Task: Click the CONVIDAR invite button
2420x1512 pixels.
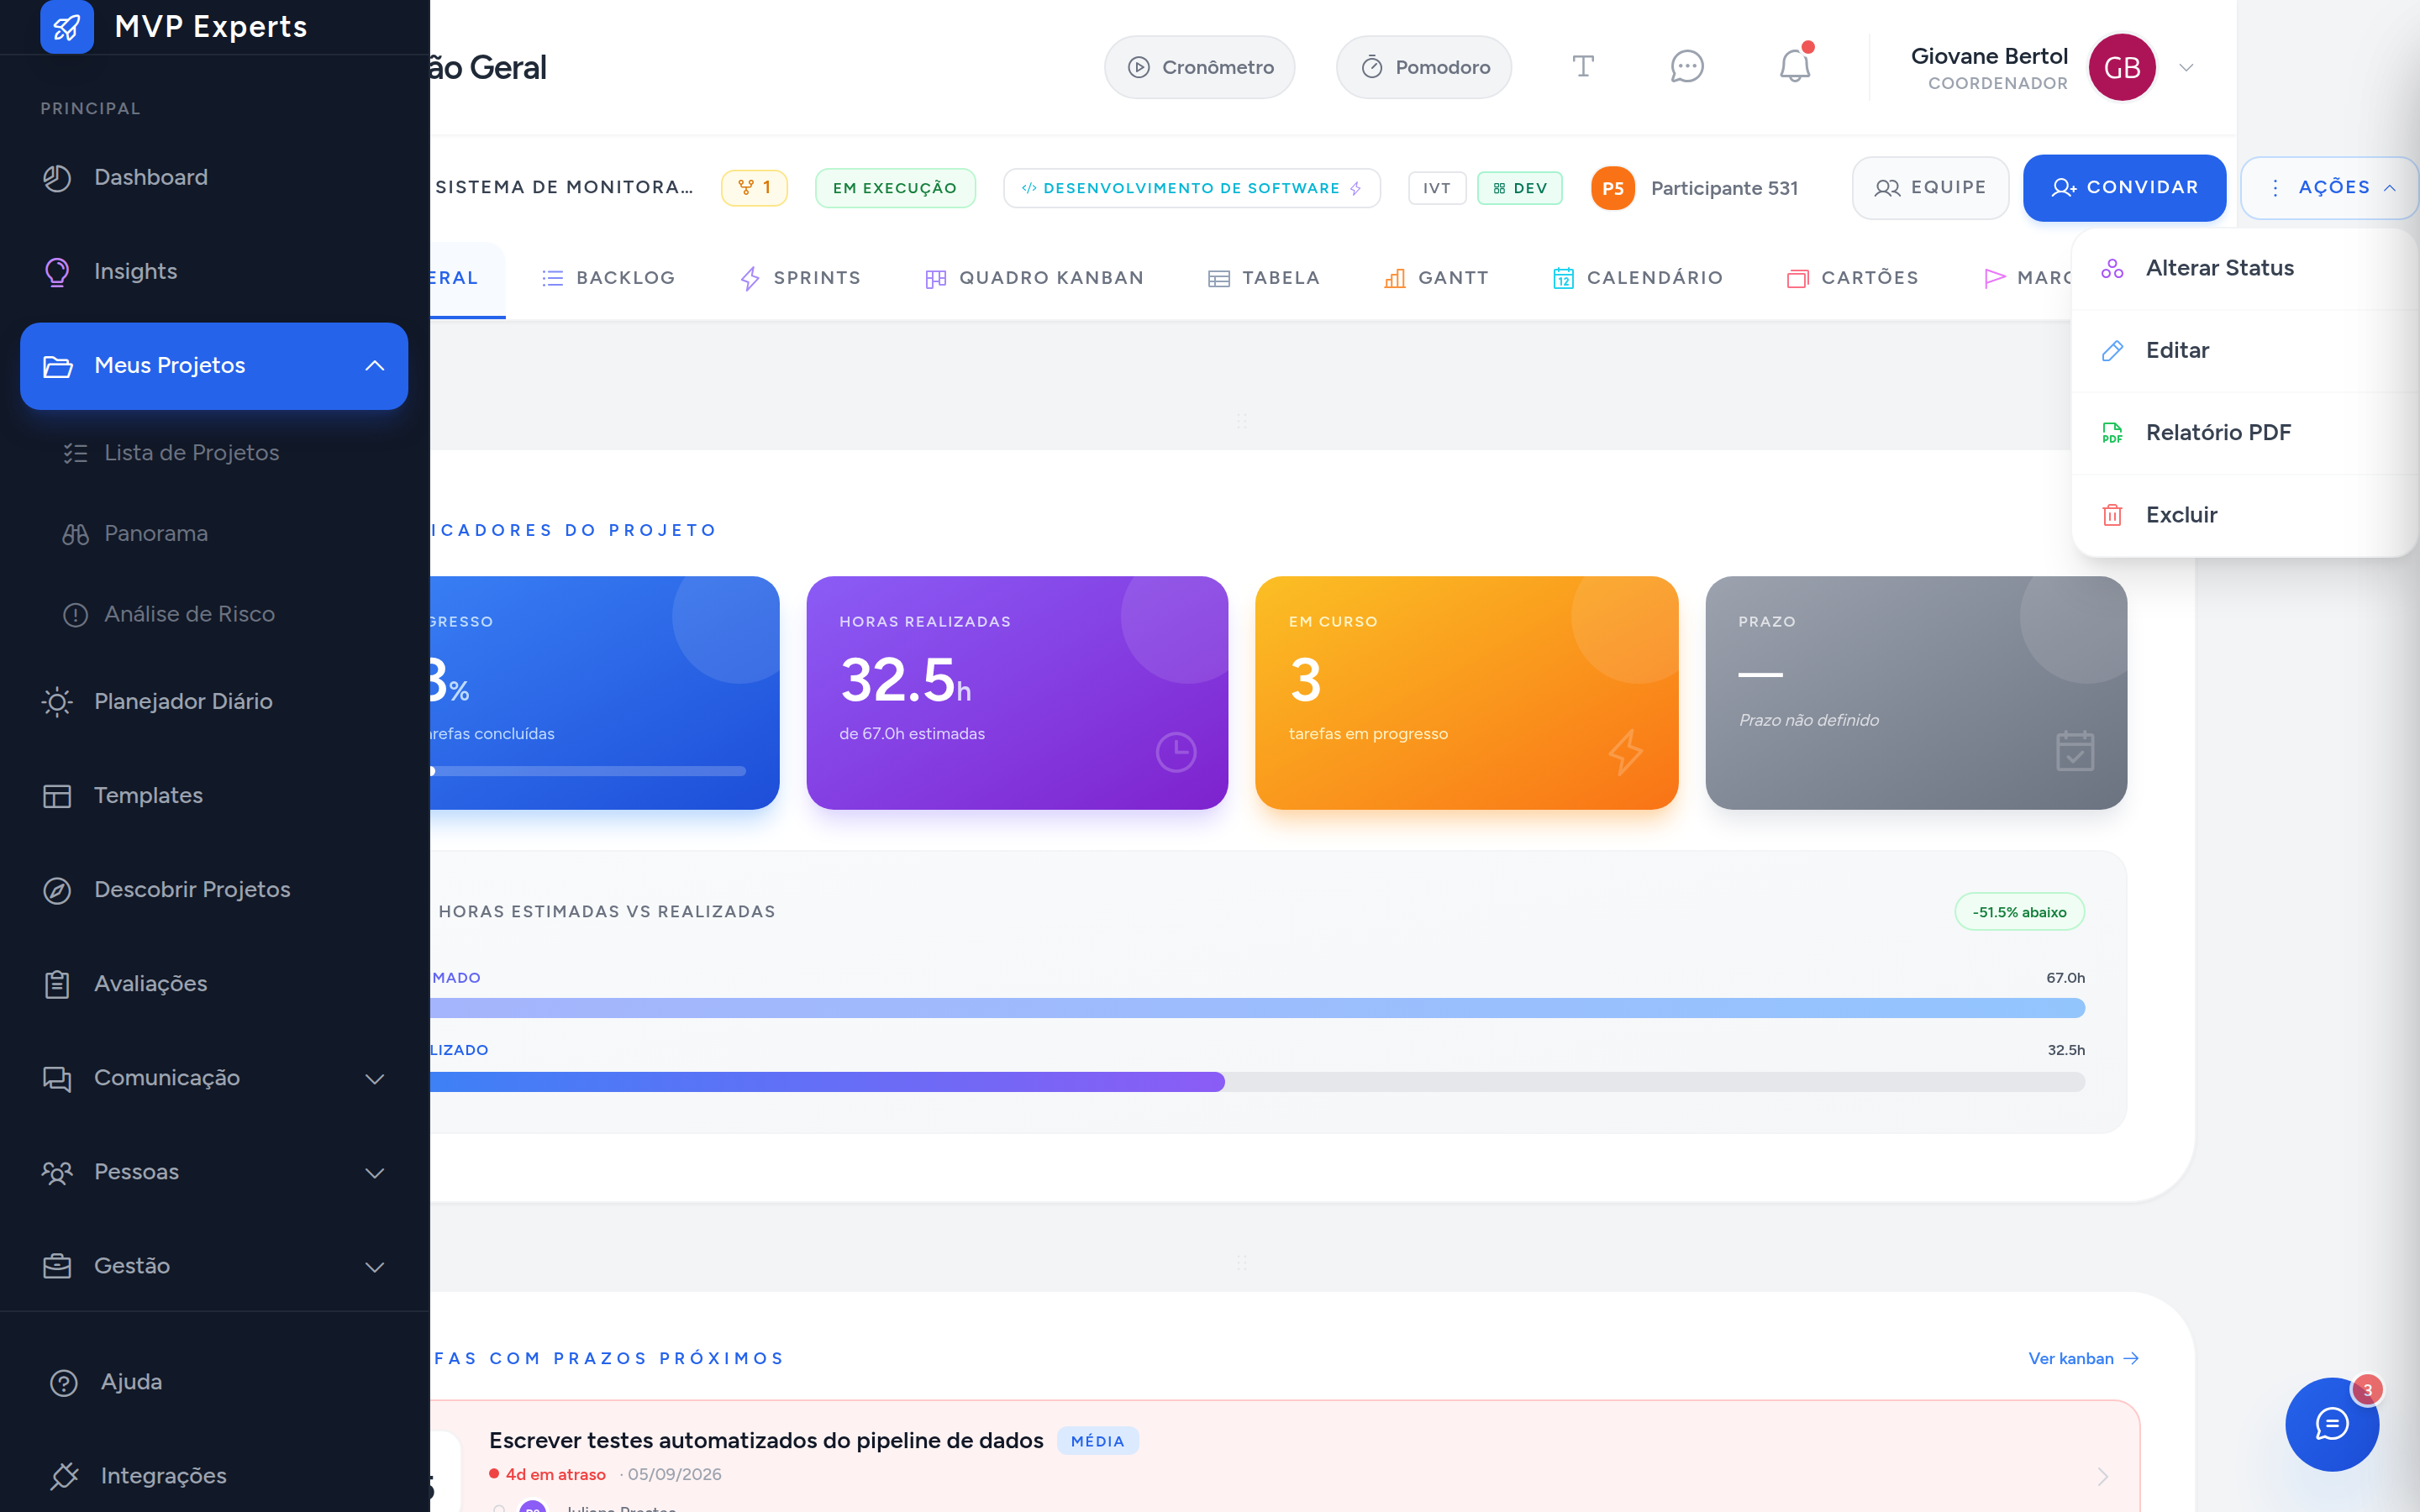Action: [2124, 188]
